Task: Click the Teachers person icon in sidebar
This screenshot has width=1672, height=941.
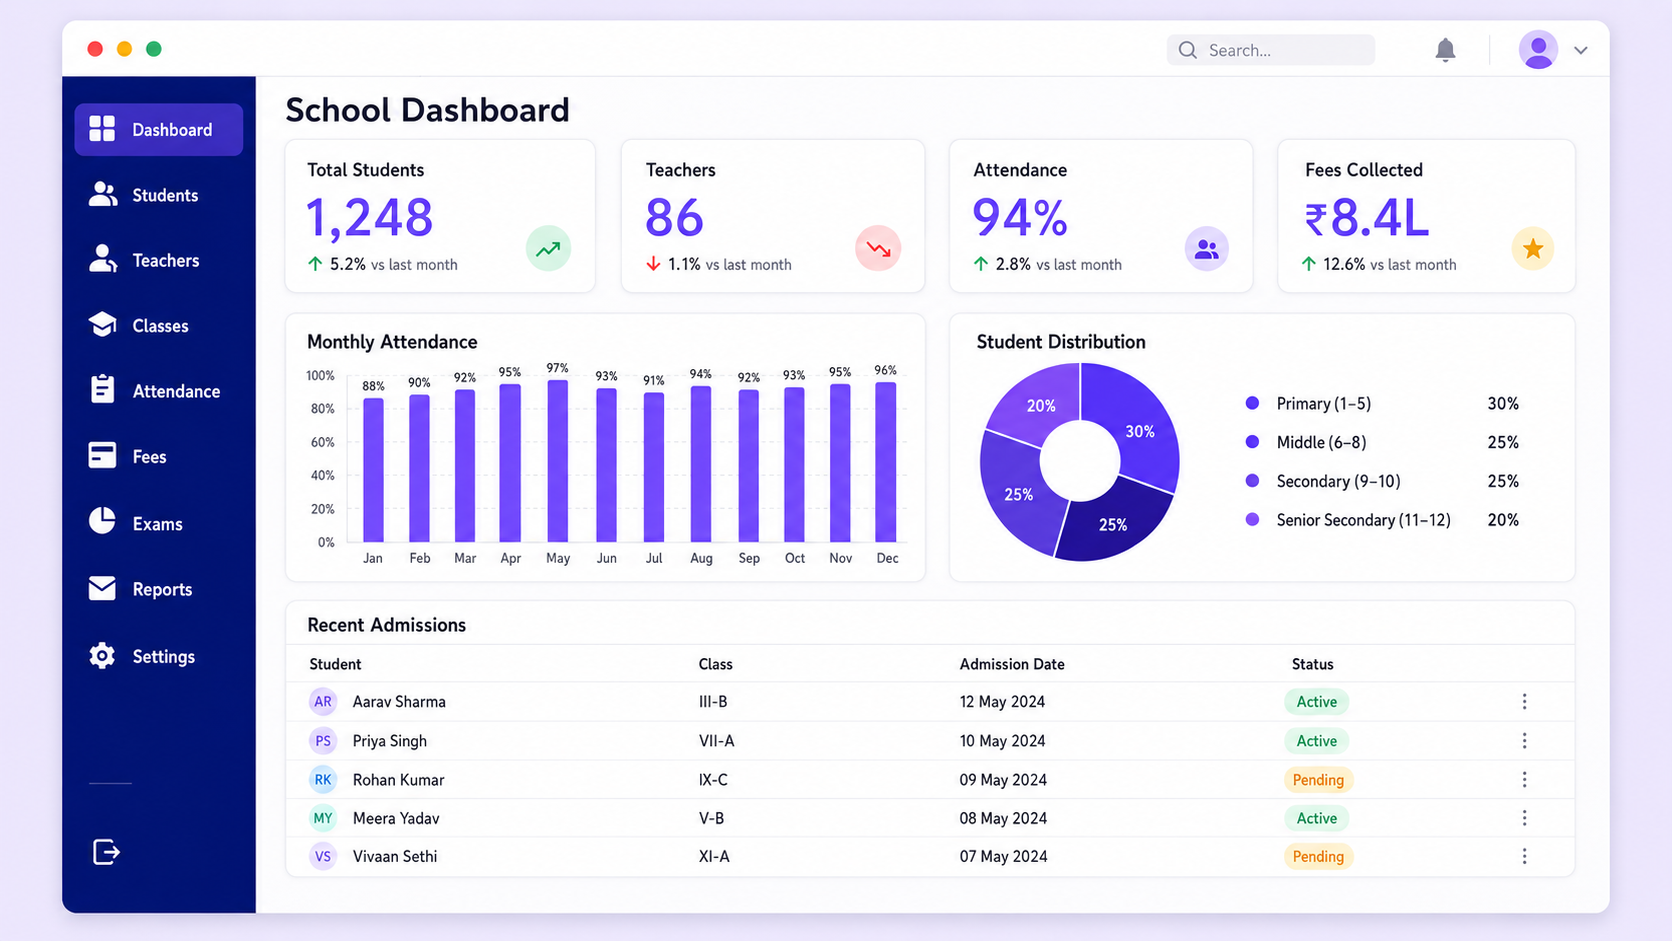Action: 103,259
